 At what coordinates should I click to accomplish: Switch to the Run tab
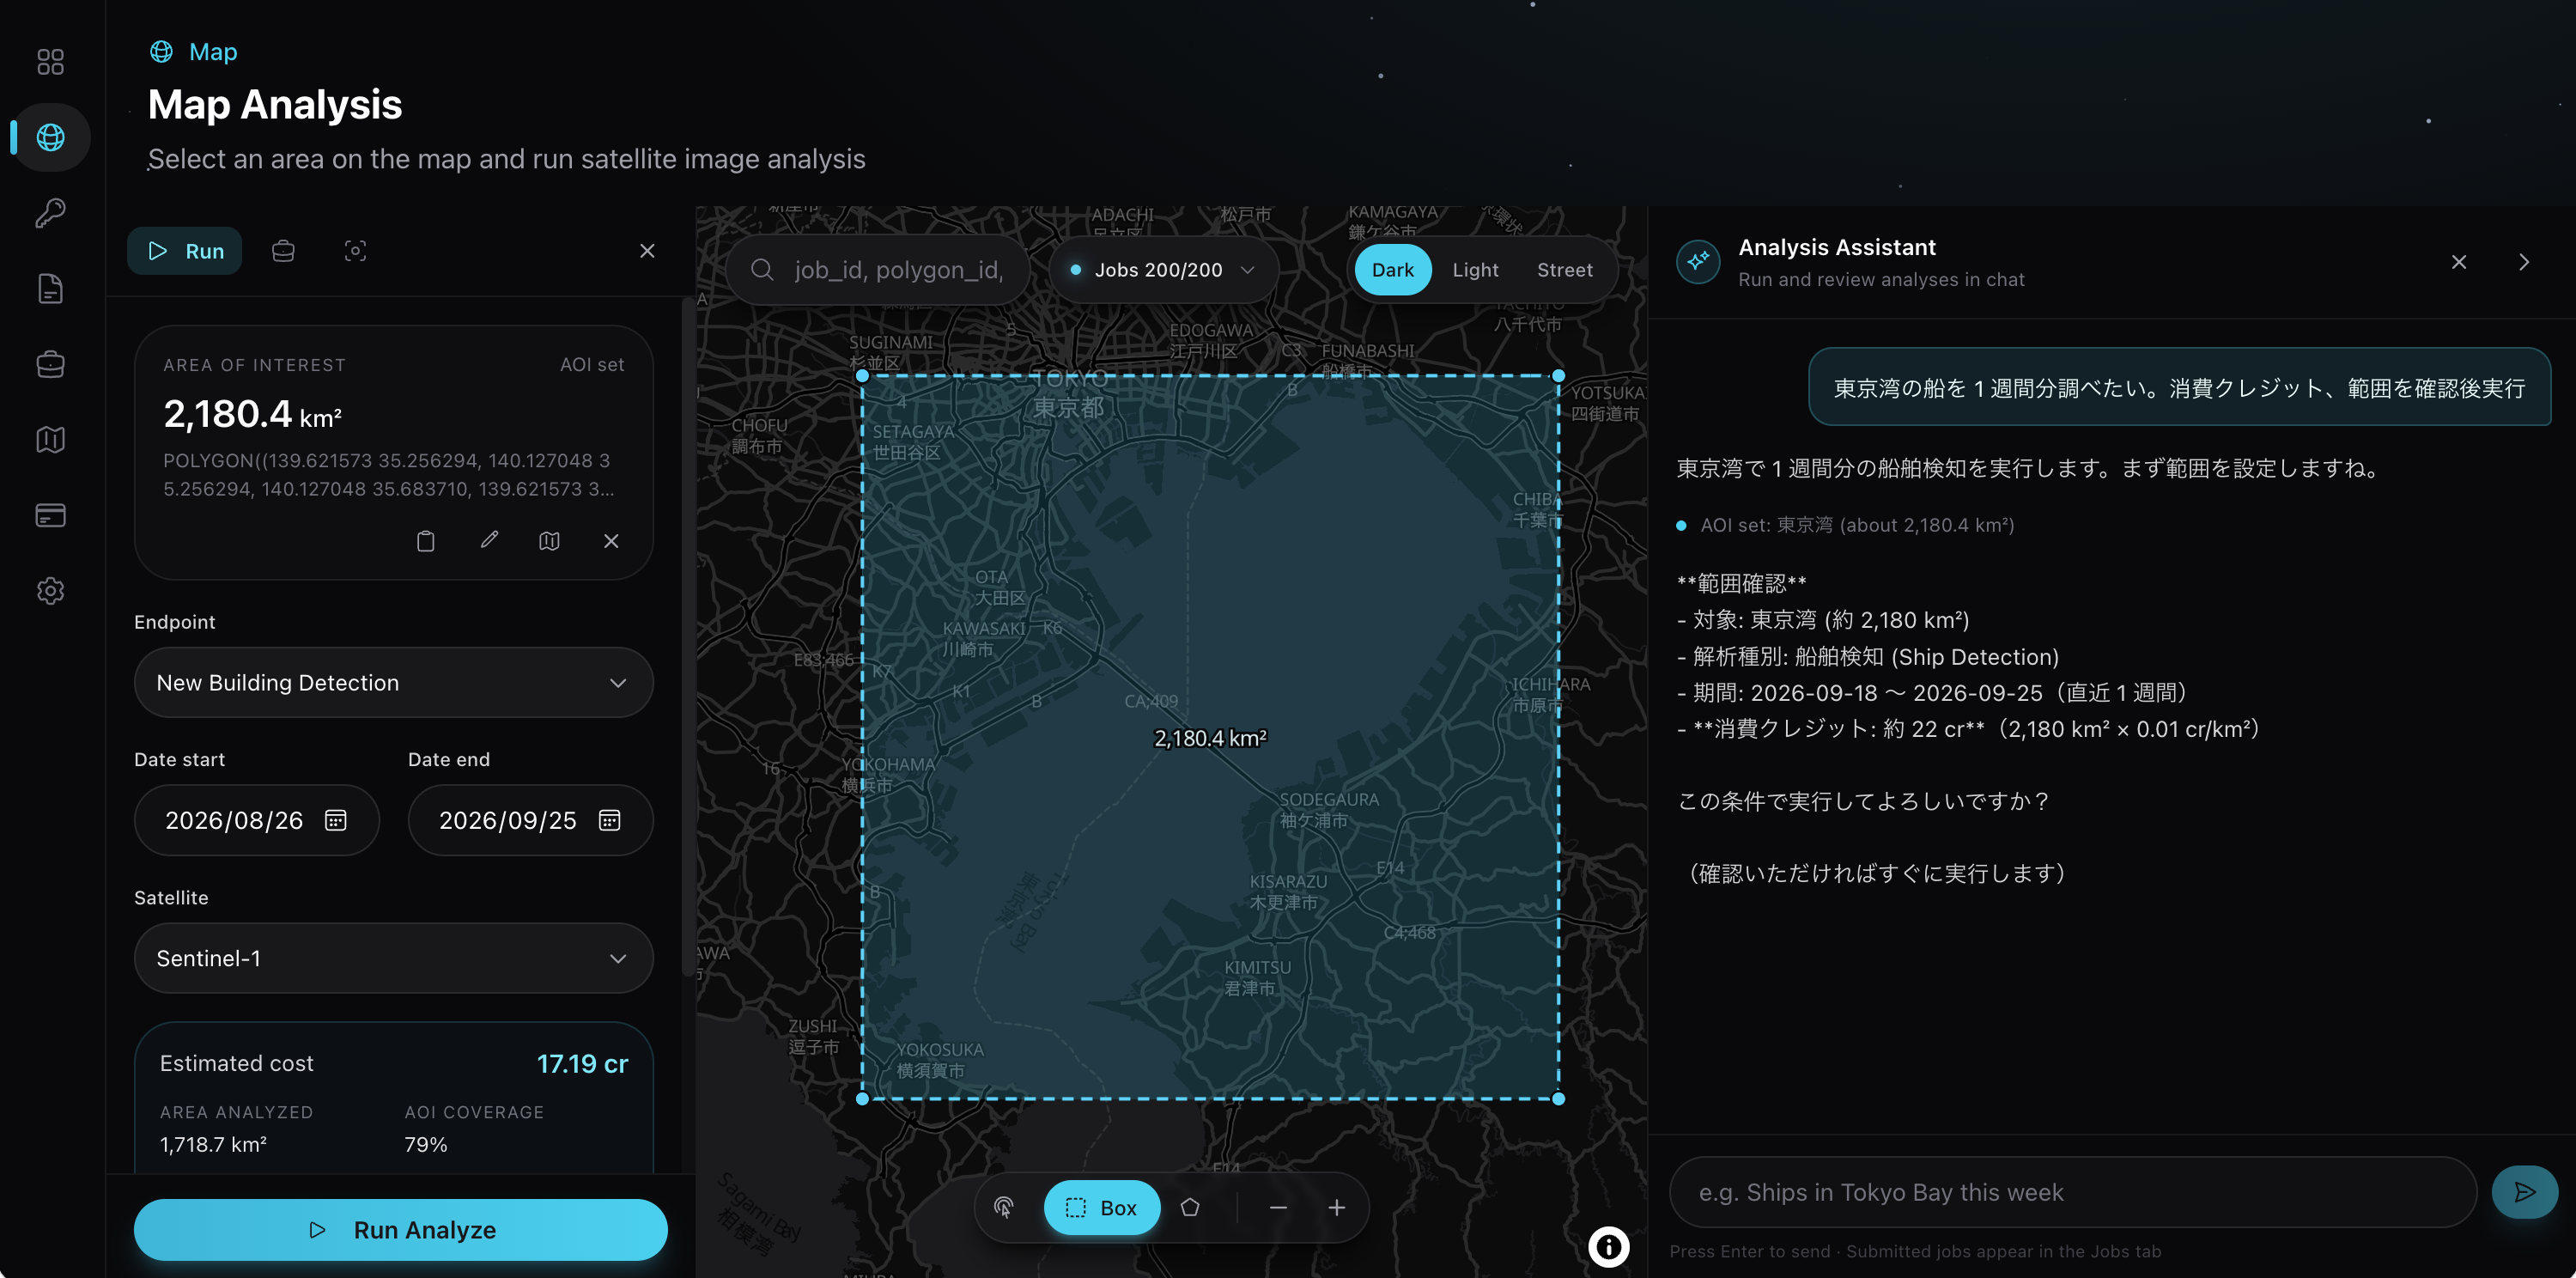[x=185, y=251]
